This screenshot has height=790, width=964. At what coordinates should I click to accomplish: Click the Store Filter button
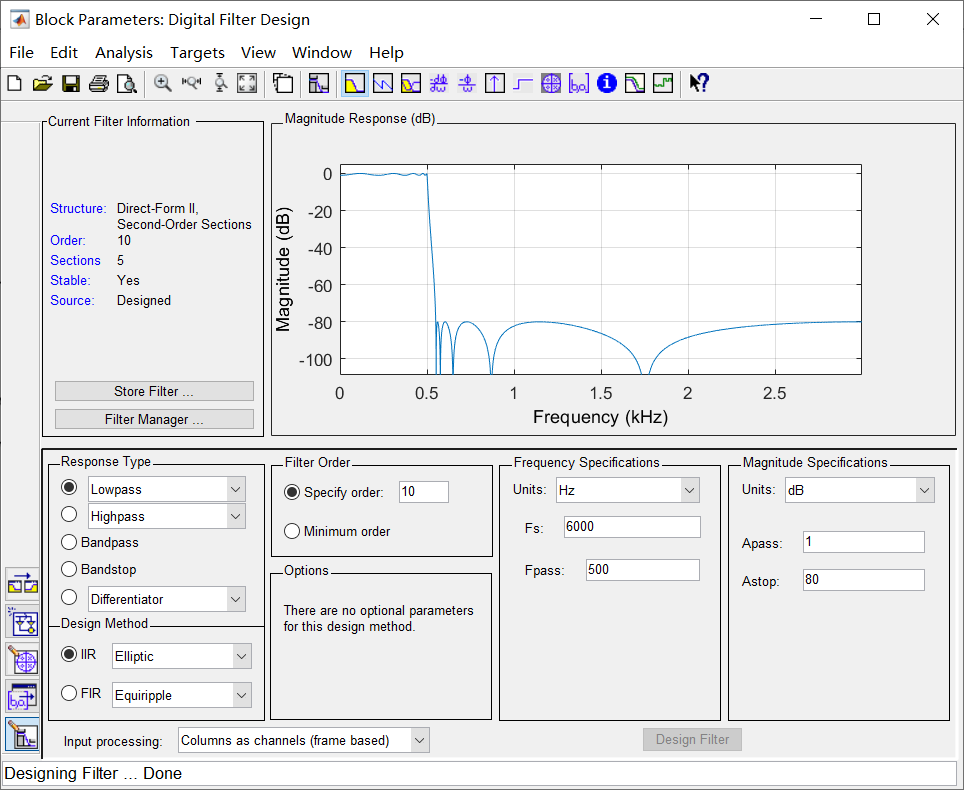pos(154,391)
